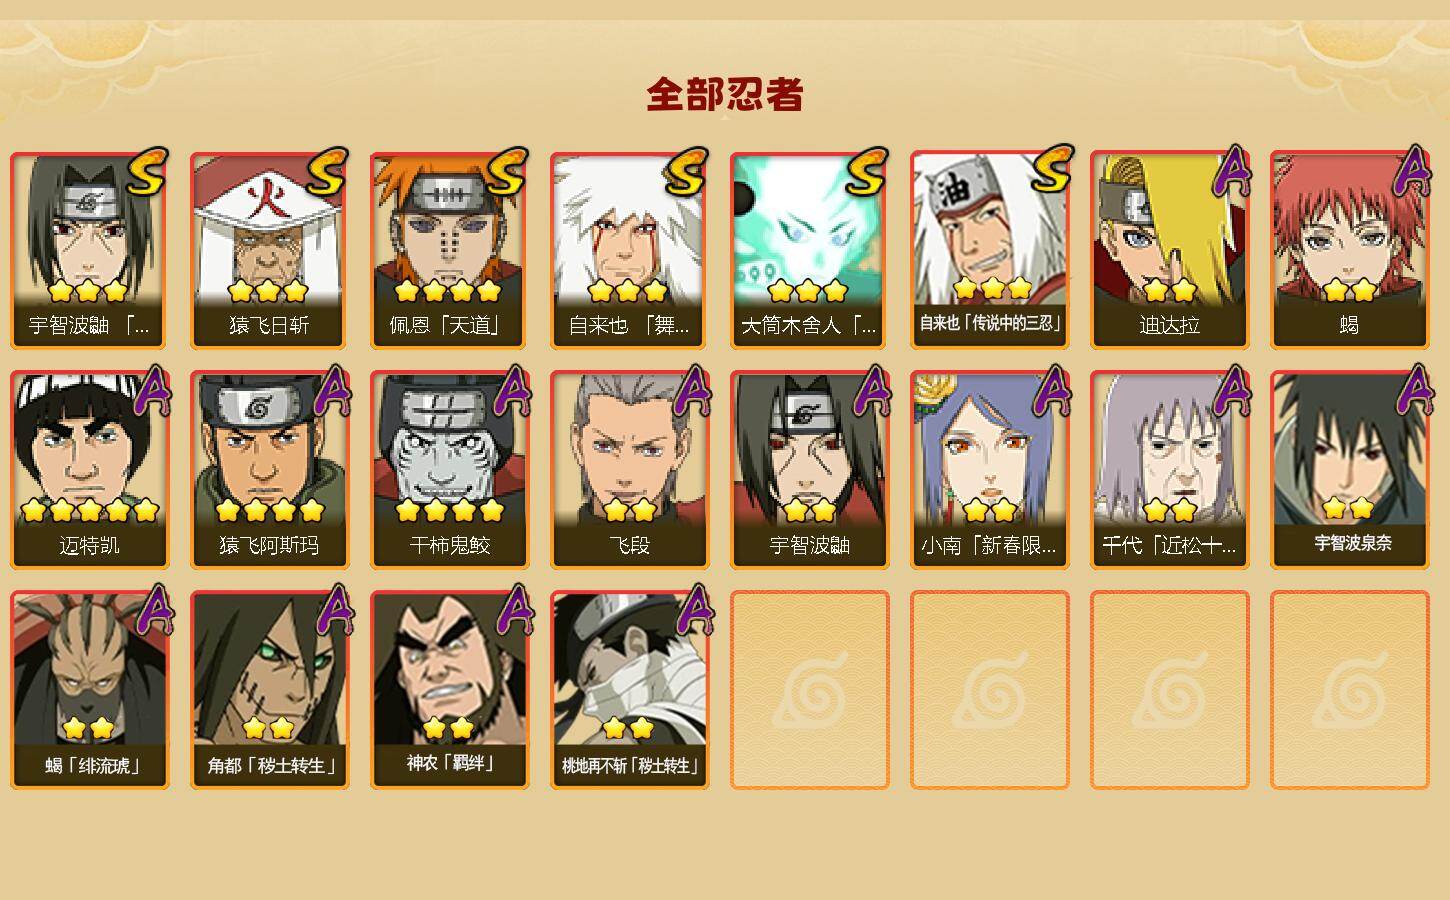
Task: Choose the 宇智波泉奈 portrait card
Action: pos(1349,470)
